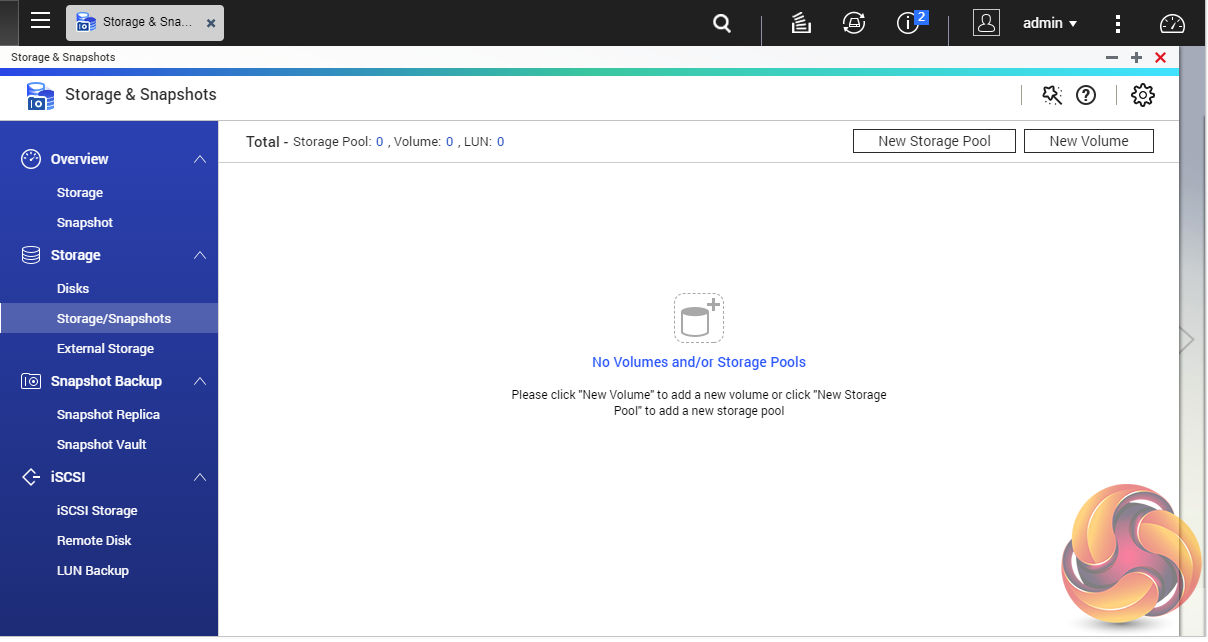Open Snapshot under Overview
Image resolution: width=1208 pixels, height=642 pixels.
(85, 222)
